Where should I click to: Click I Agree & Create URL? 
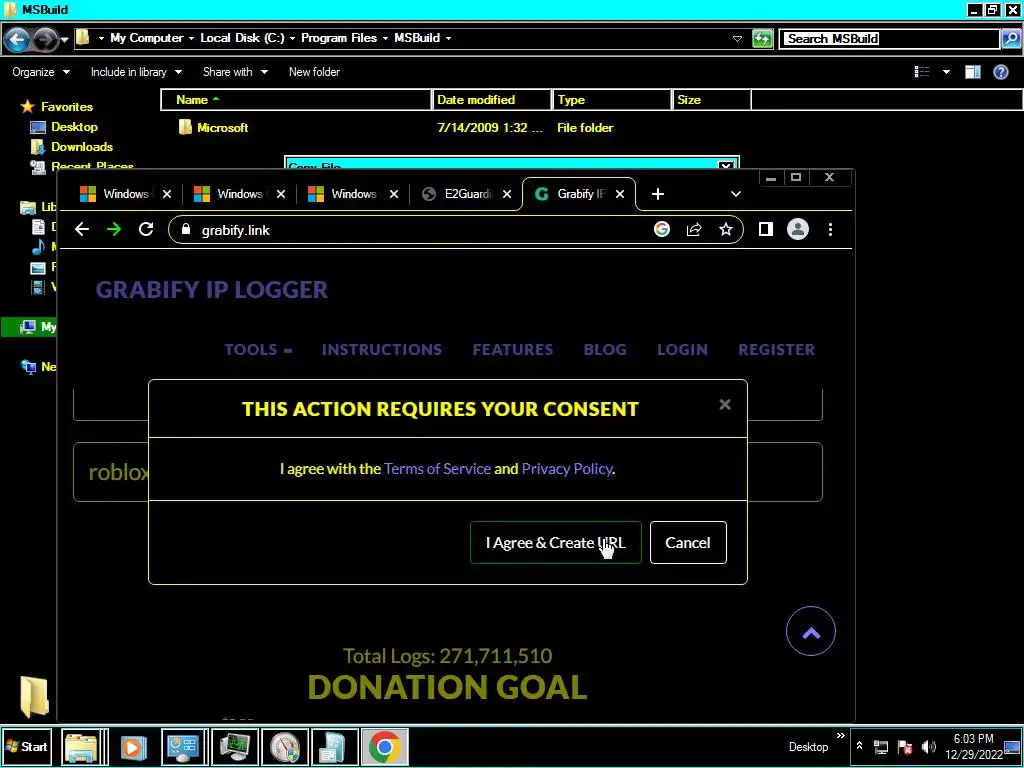click(x=556, y=543)
